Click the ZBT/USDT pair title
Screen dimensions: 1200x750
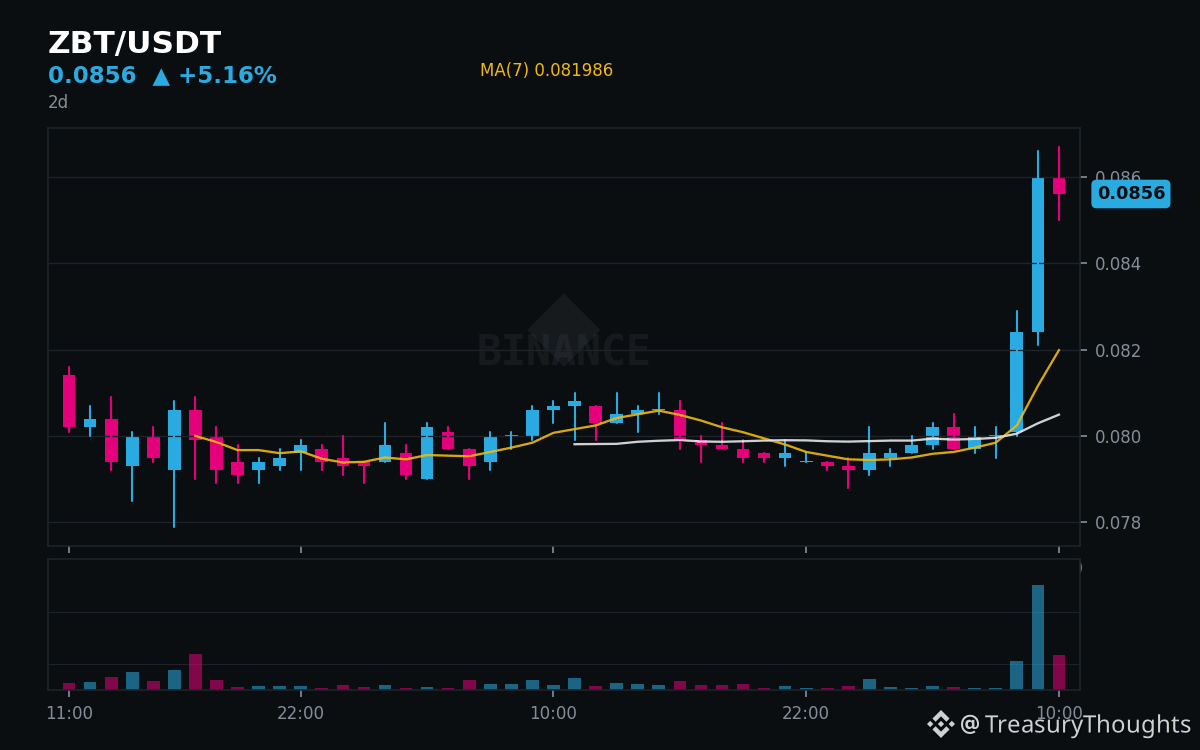[134, 44]
